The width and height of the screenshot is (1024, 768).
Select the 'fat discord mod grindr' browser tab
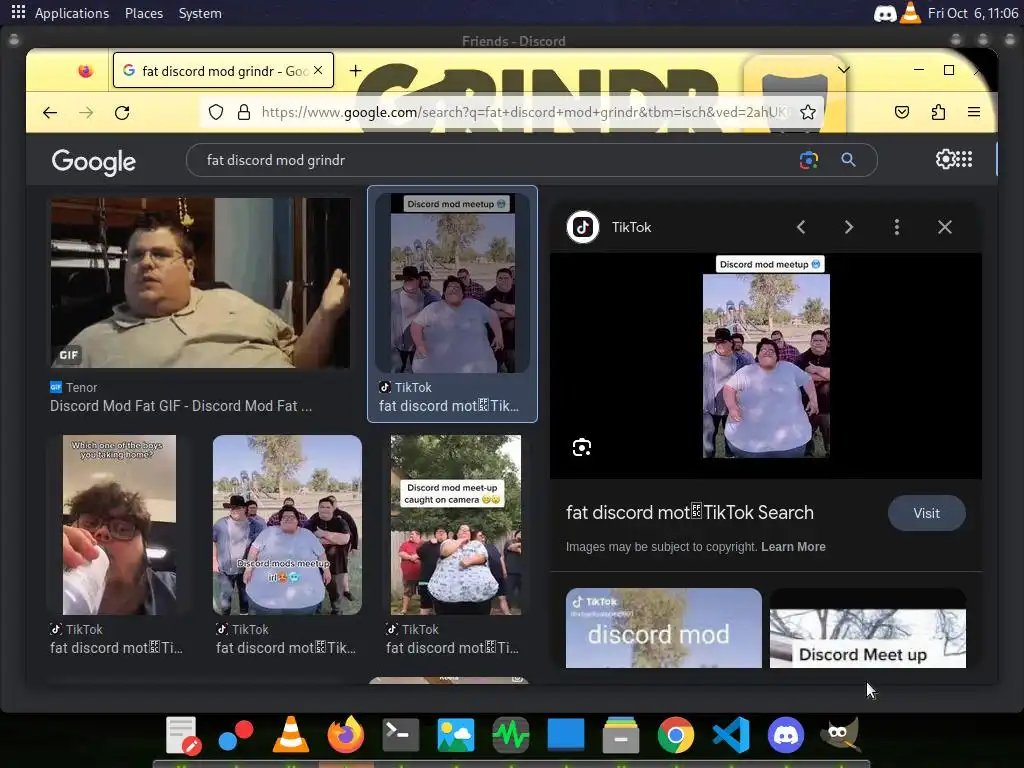223,71
